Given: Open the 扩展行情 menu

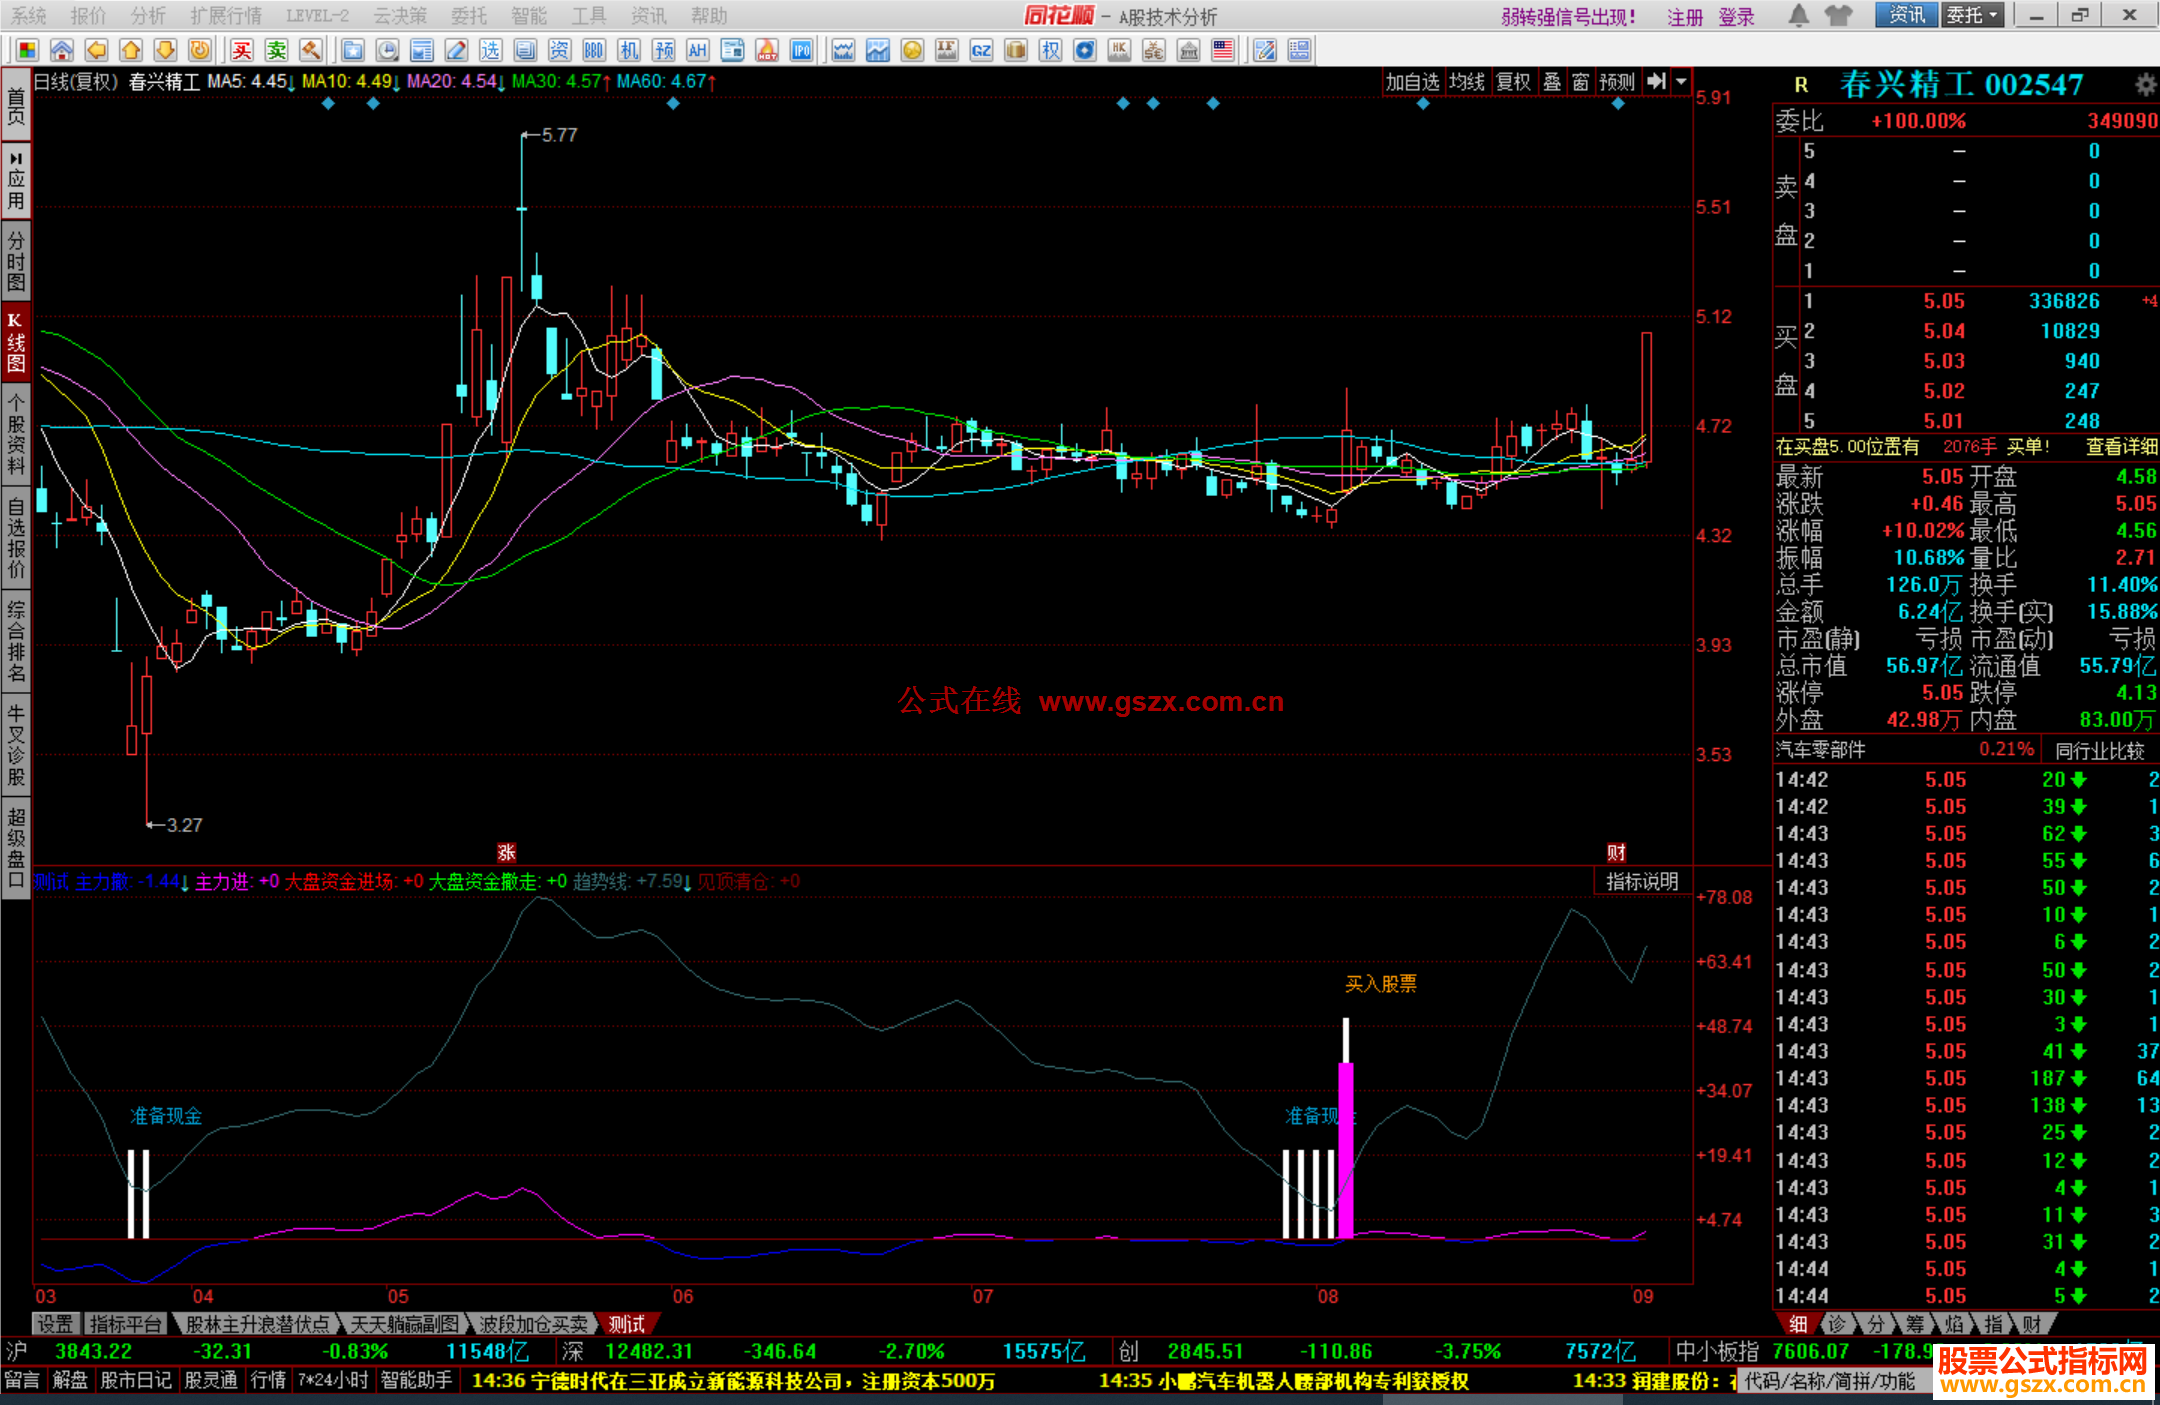Looking at the screenshot, I should pos(226,16).
